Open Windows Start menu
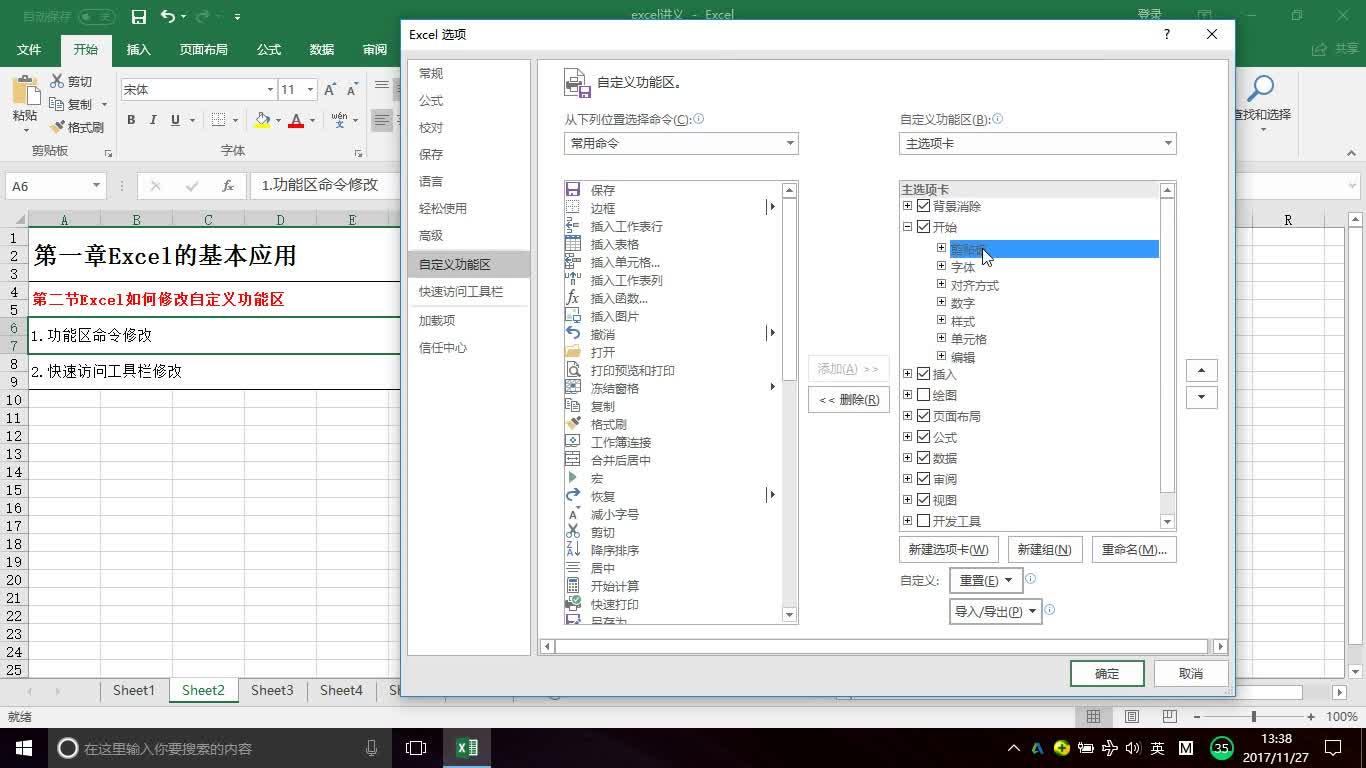1366x768 pixels. tap(24, 748)
